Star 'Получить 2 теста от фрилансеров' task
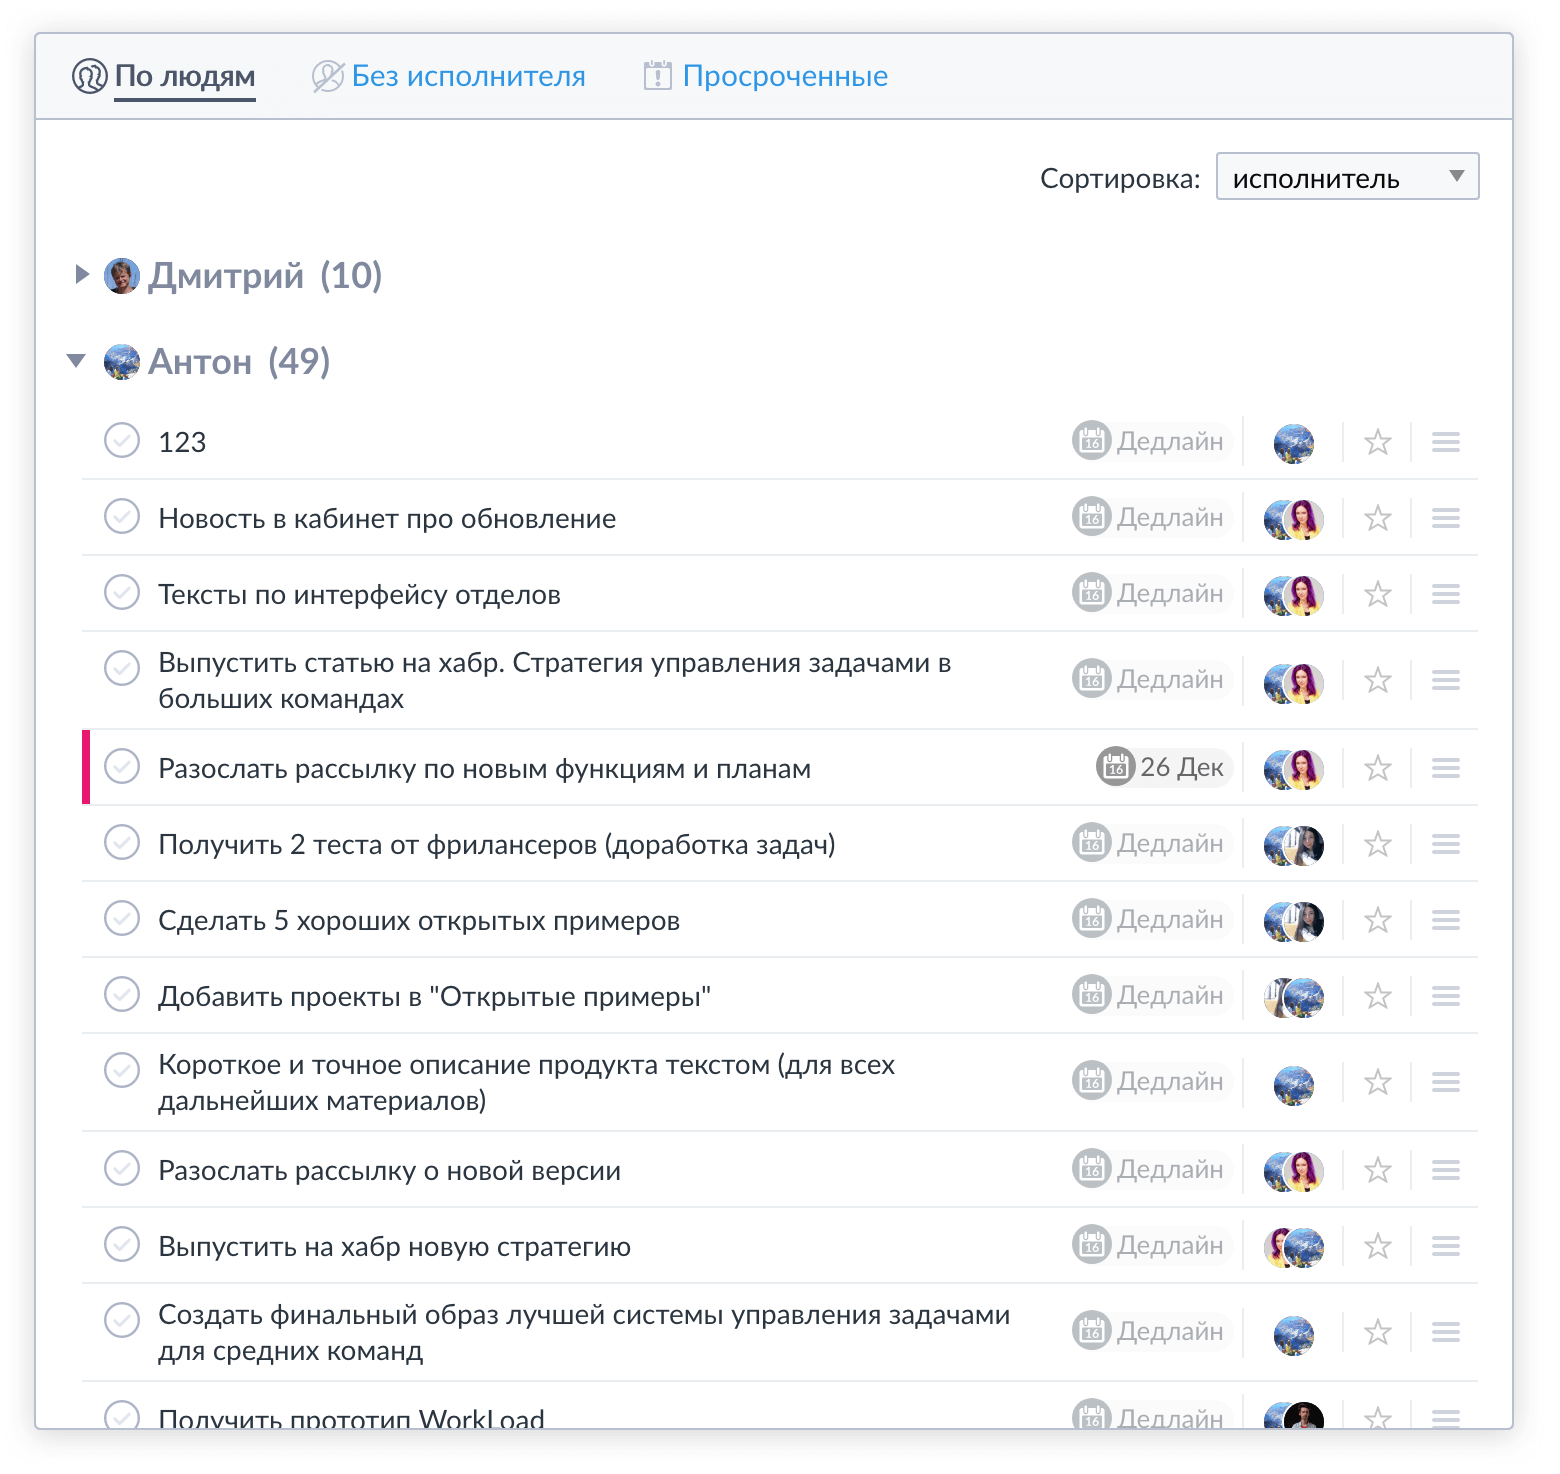Screen dimensions: 1560x1474 point(1378,843)
